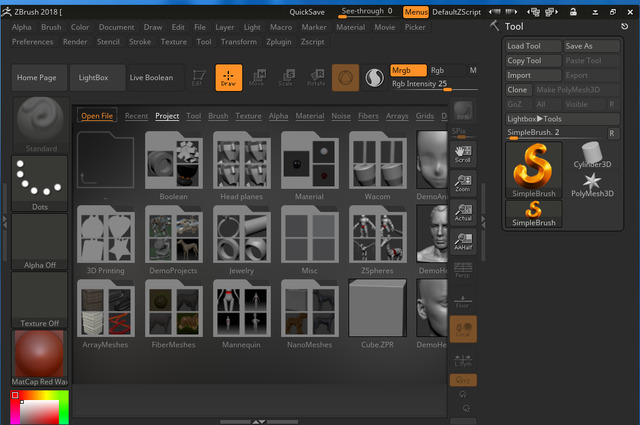Switch to the Recent tab in LightBox
The width and height of the screenshot is (640, 425).
[x=136, y=116]
